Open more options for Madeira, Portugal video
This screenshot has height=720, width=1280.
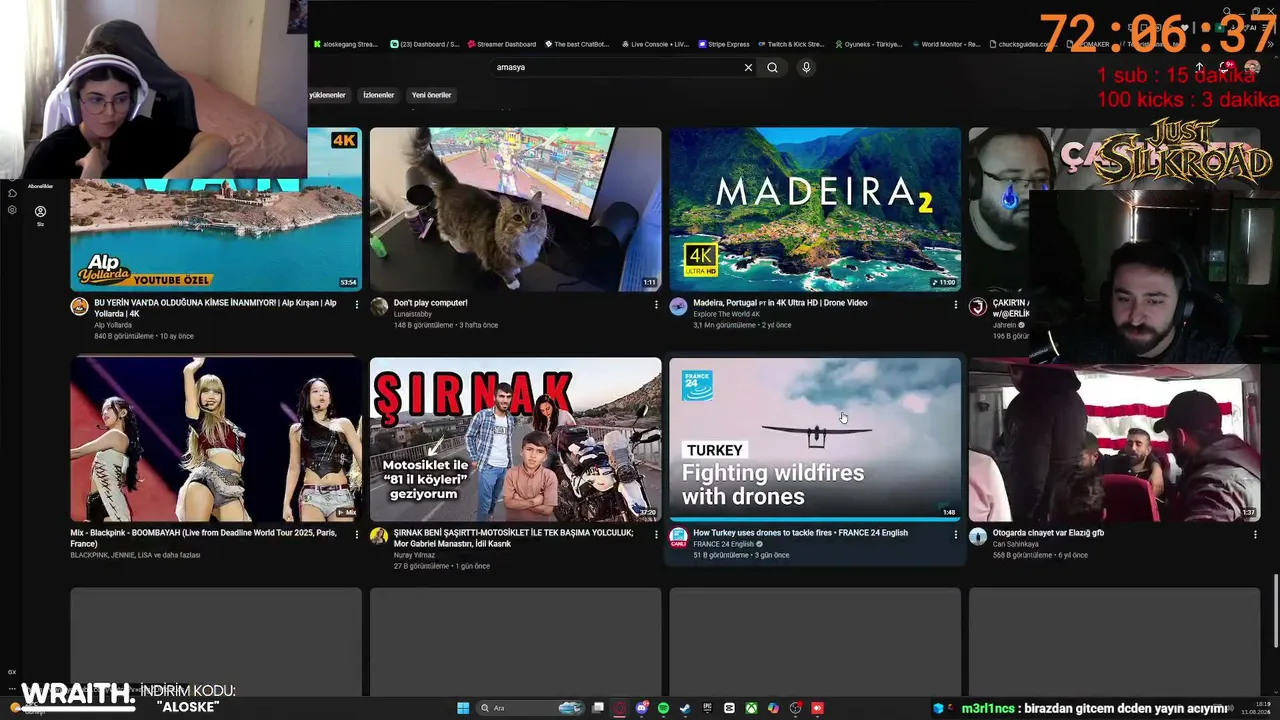click(955, 304)
